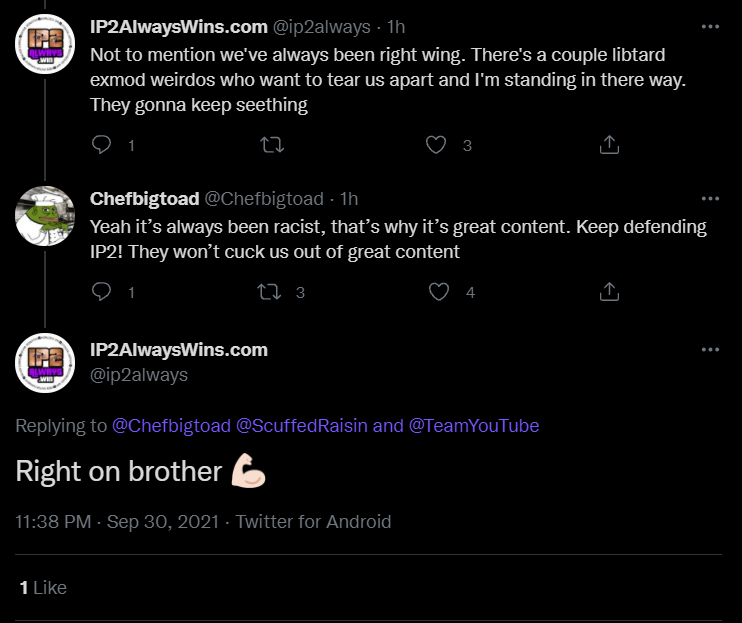Open more options on main tweet
Viewport: 742px width, 623px height.
coord(710,350)
